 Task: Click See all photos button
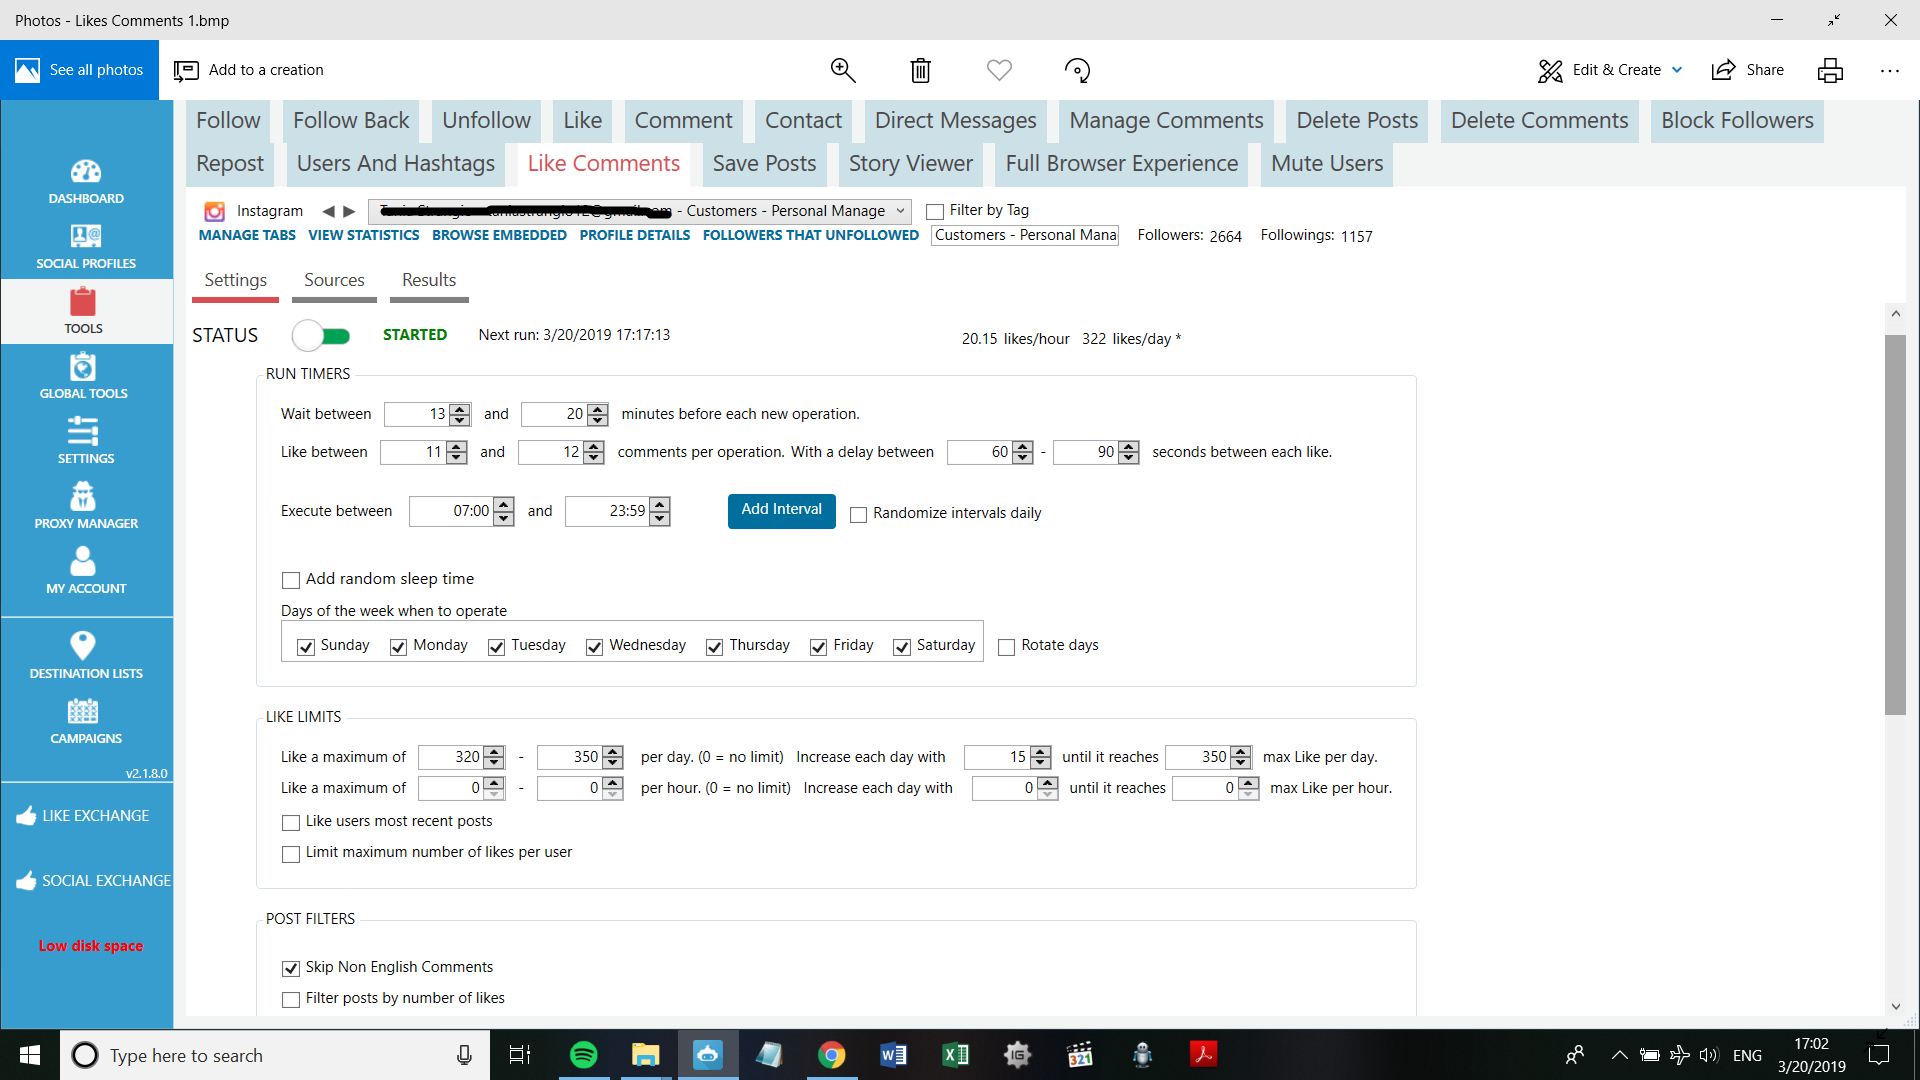pyautogui.click(x=80, y=70)
